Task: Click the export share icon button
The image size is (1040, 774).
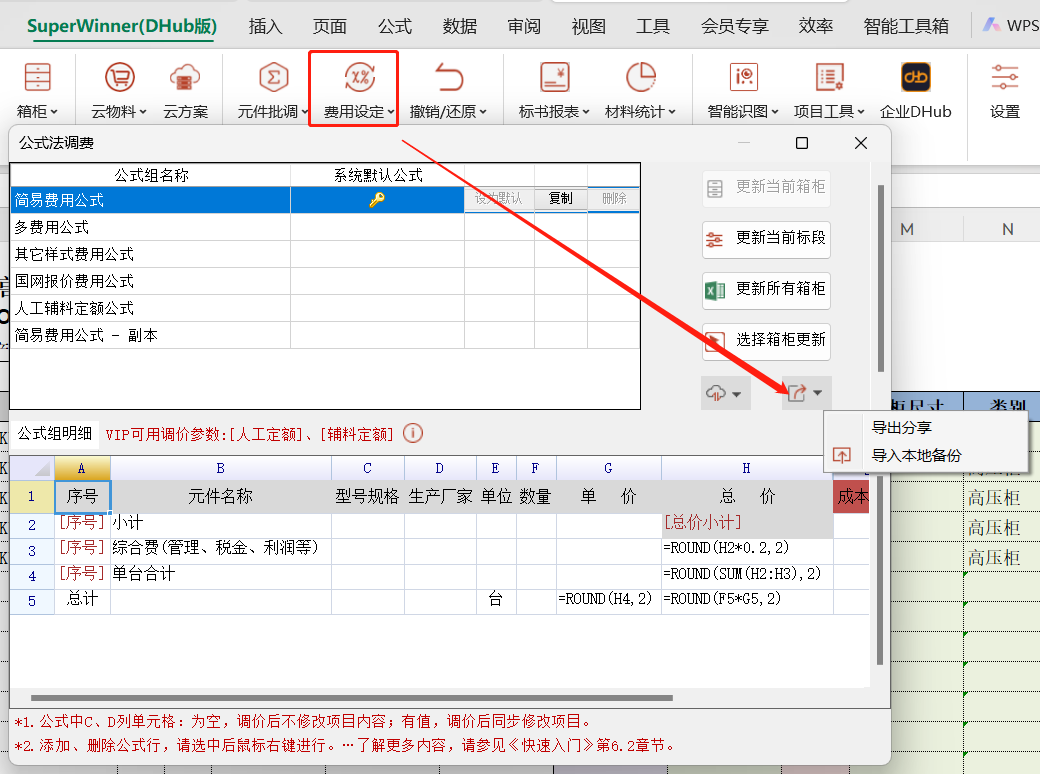Action: tap(797, 393)
